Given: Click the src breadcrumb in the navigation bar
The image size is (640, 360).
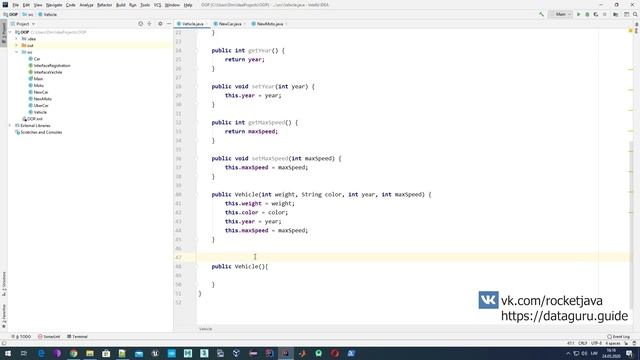Looking at the screenshot, I should [28, 14].
